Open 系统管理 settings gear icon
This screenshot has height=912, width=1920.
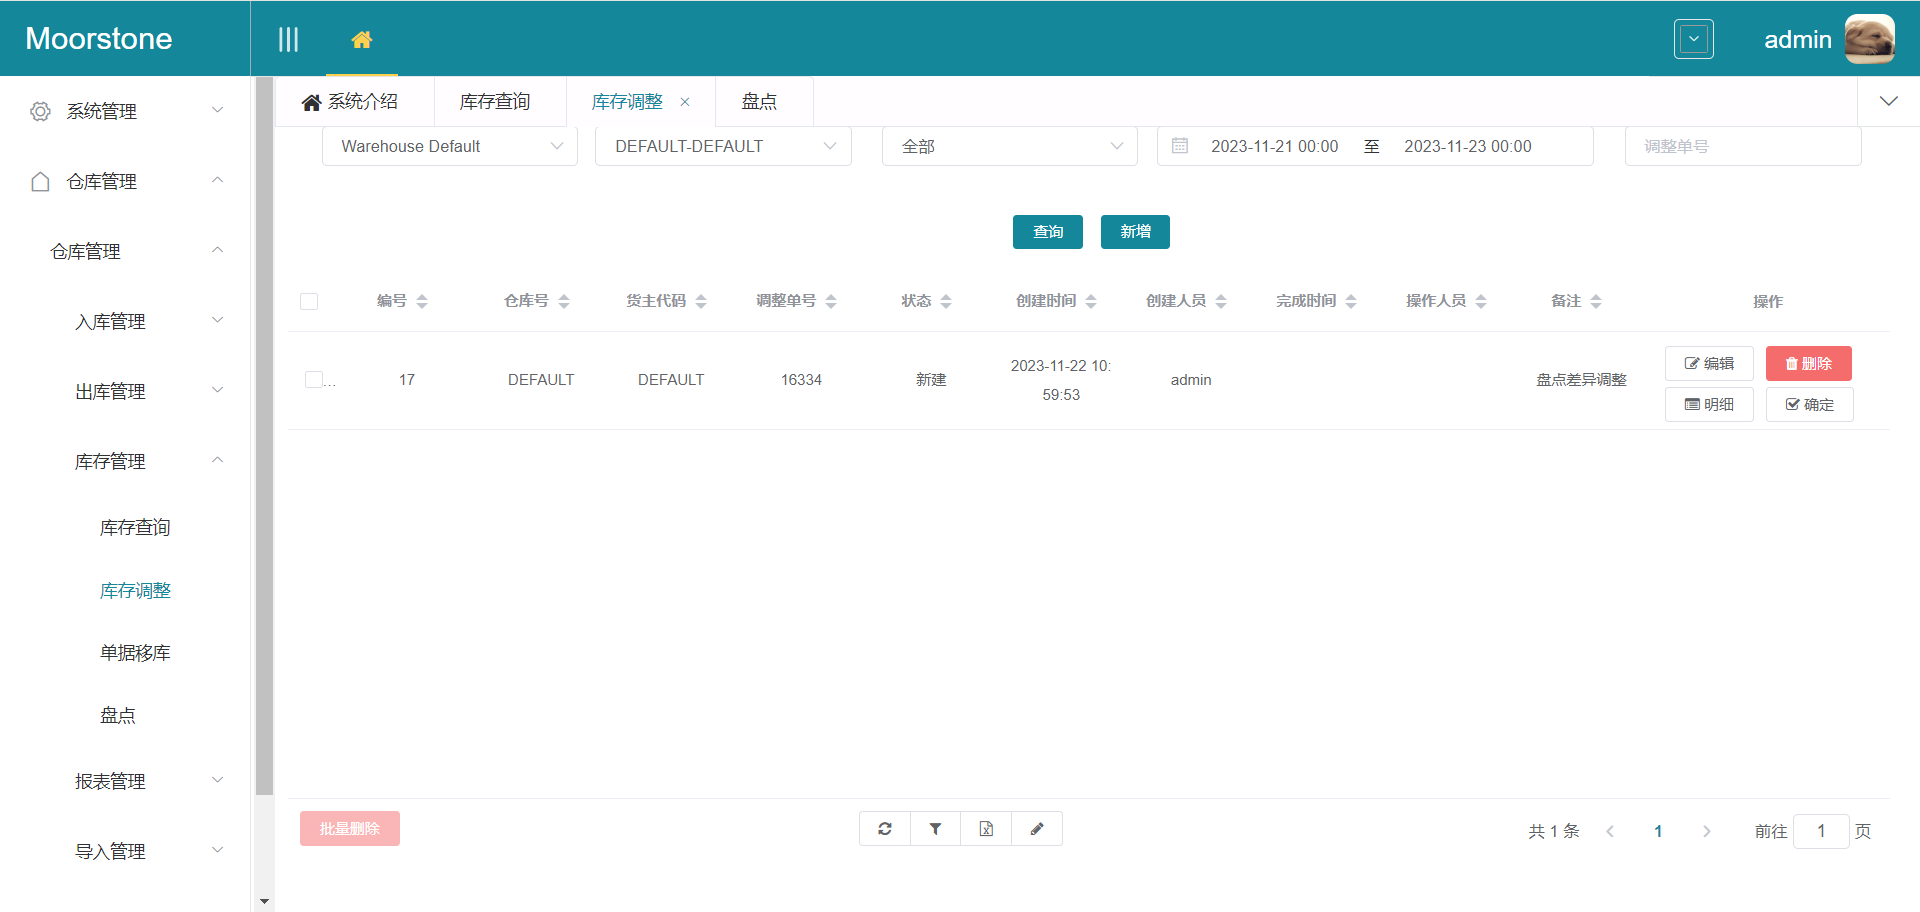(x=40, y=111)
